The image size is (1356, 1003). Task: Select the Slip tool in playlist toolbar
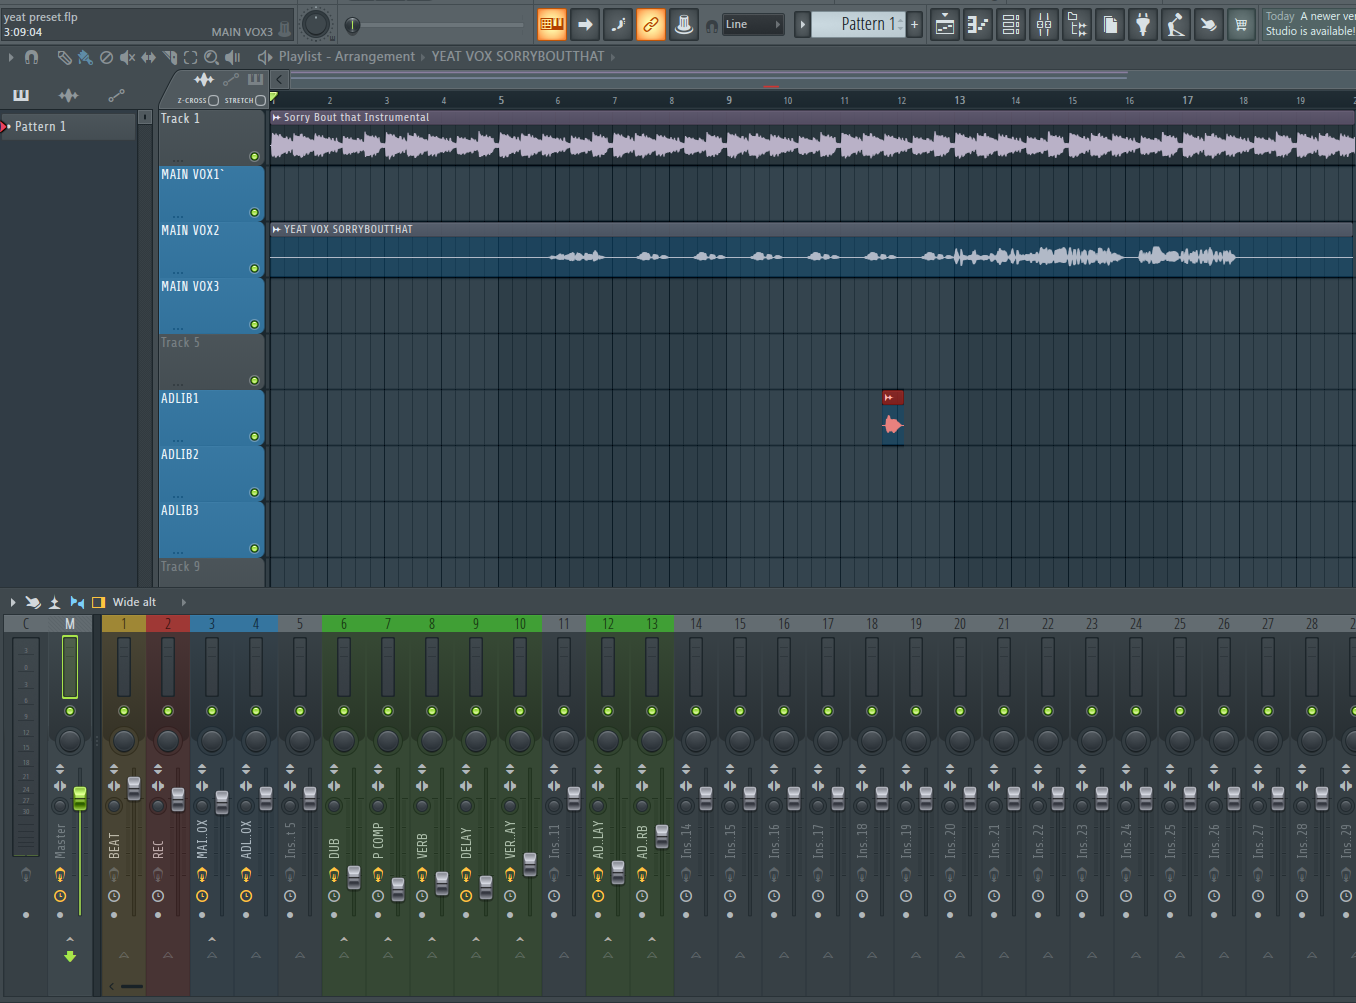coord(148,57)
